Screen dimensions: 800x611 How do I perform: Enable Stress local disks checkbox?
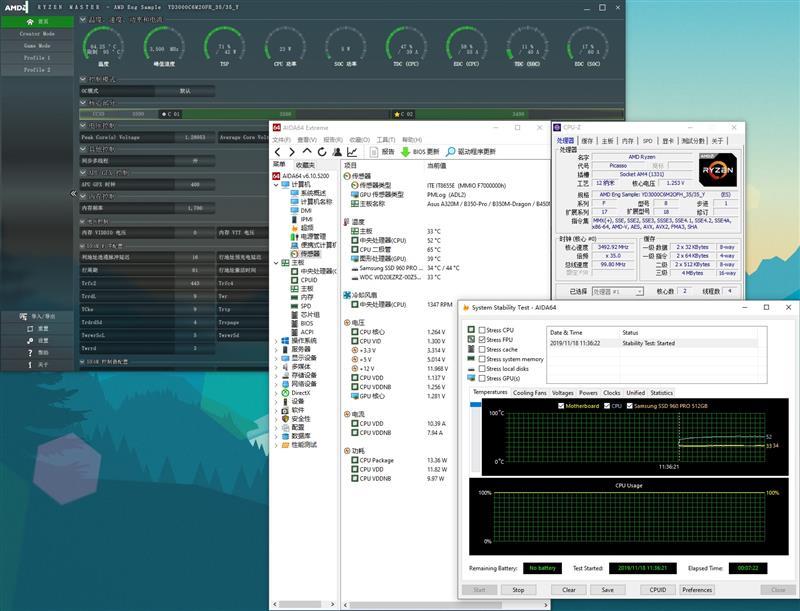point(482,369)
